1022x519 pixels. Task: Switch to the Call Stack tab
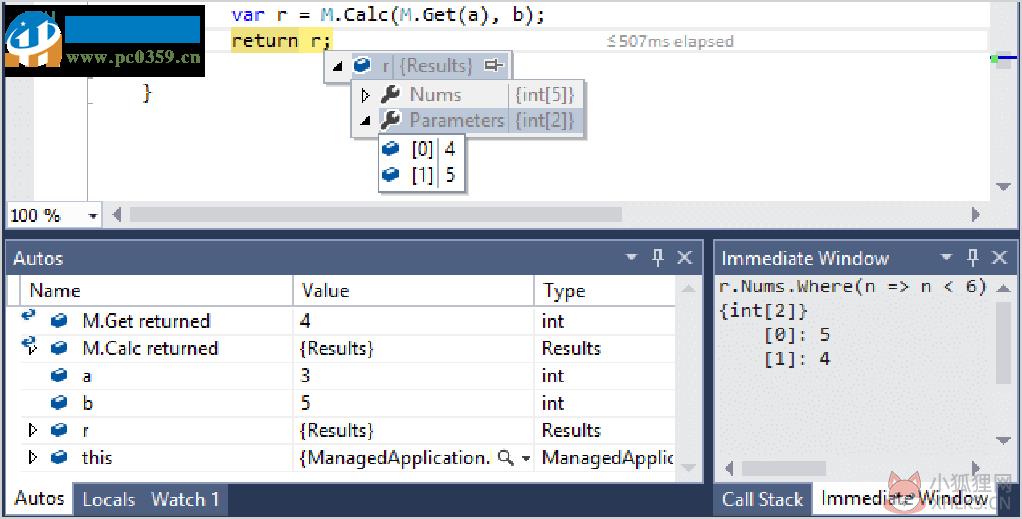coord(763,499)
